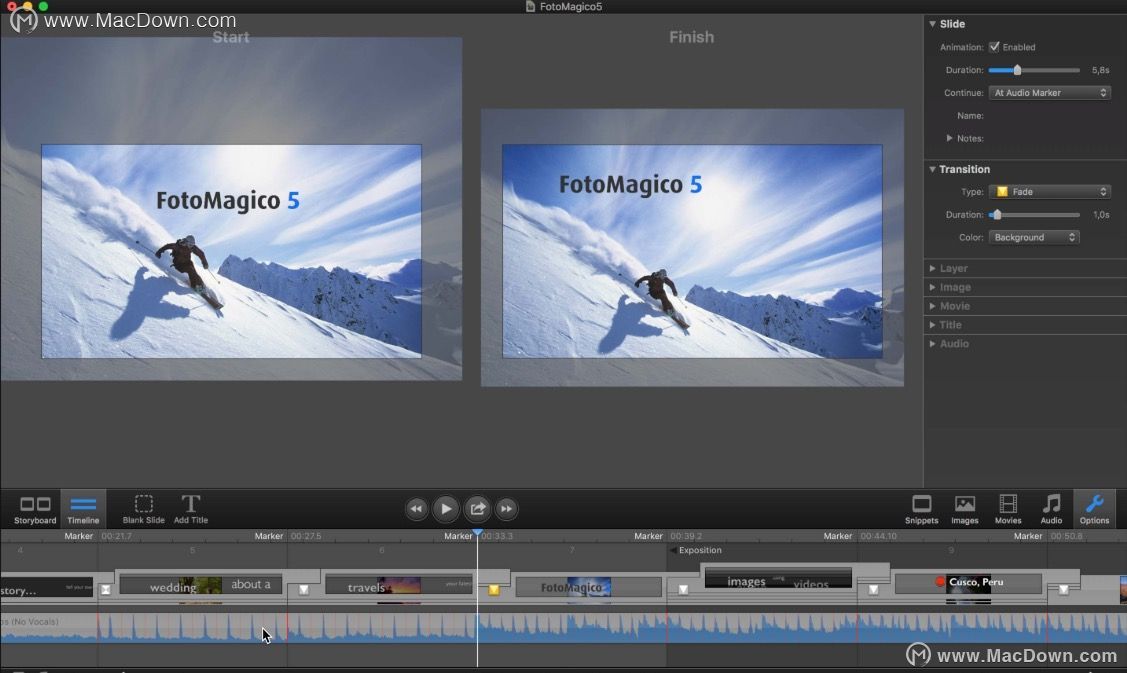Open the Transition Type Fade dropdown
This screenshot has width=1127, height=673.
(x=1049, y=192)
